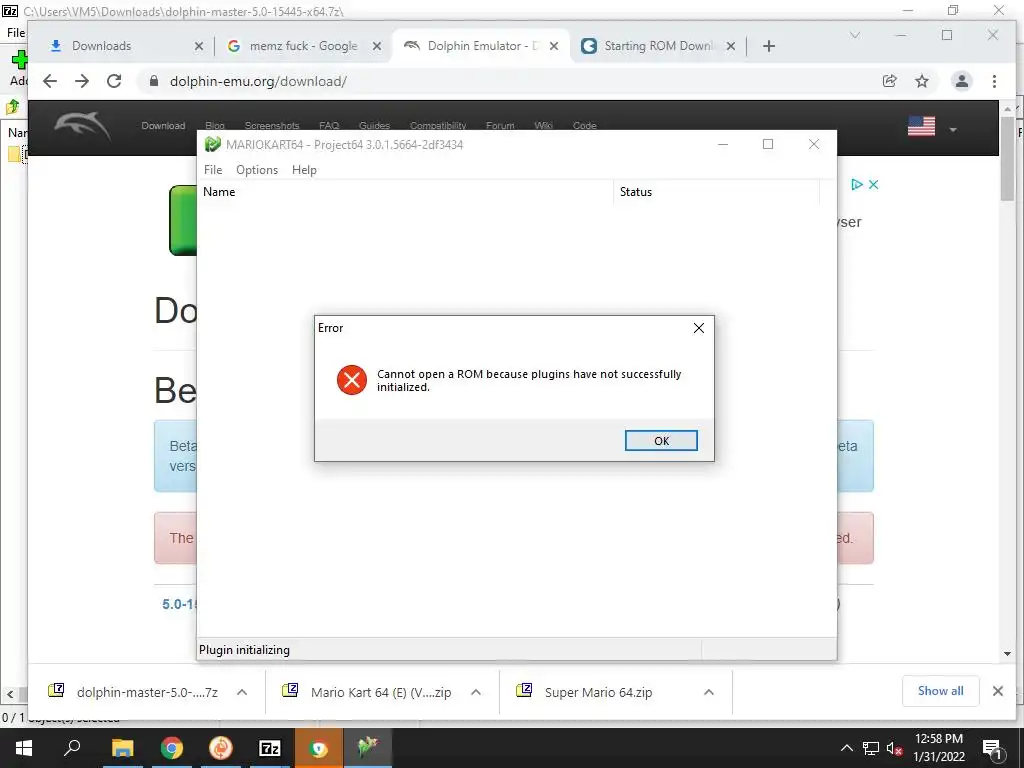Click the AdChoices triangle icon

(x=857, y=185)
